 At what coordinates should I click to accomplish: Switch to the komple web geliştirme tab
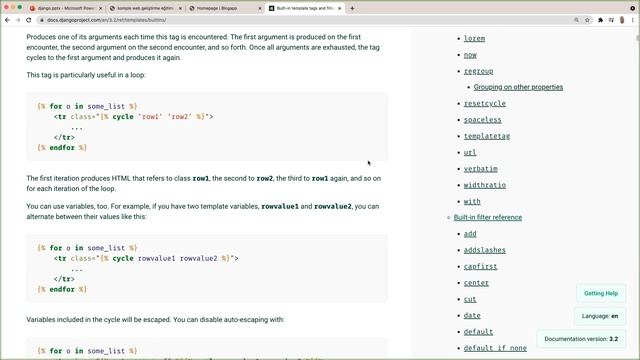[x=145, y=8]
